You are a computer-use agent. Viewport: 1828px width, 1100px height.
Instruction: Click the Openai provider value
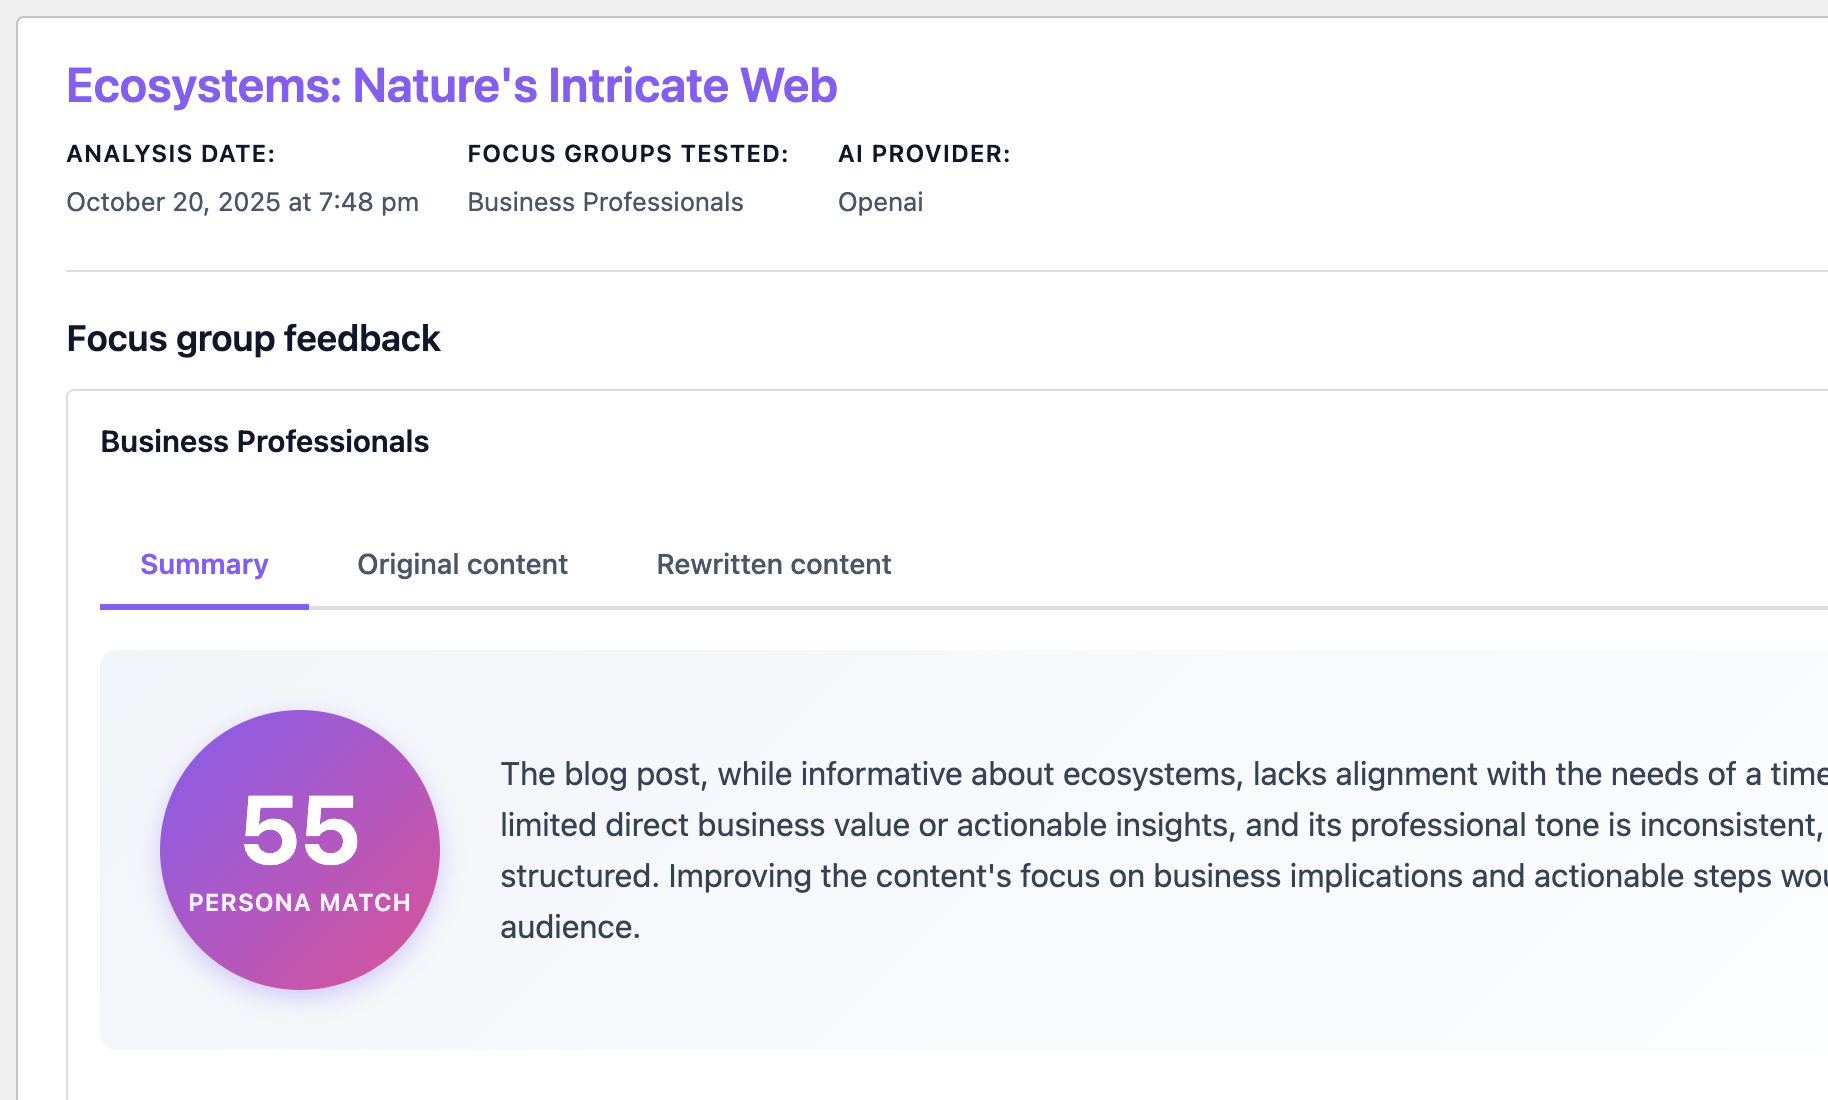tap(880, 202)
